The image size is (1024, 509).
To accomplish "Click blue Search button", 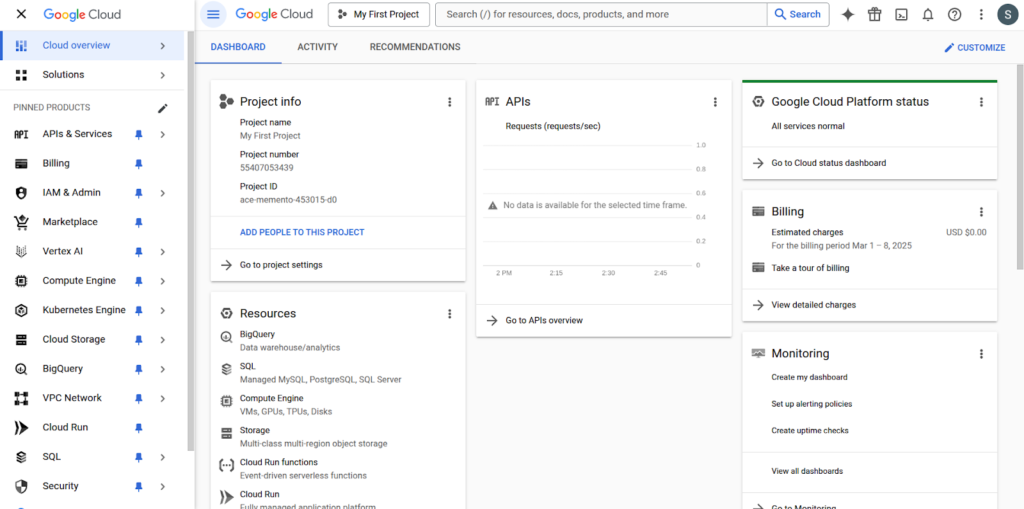I will click(x=798, y=14).
